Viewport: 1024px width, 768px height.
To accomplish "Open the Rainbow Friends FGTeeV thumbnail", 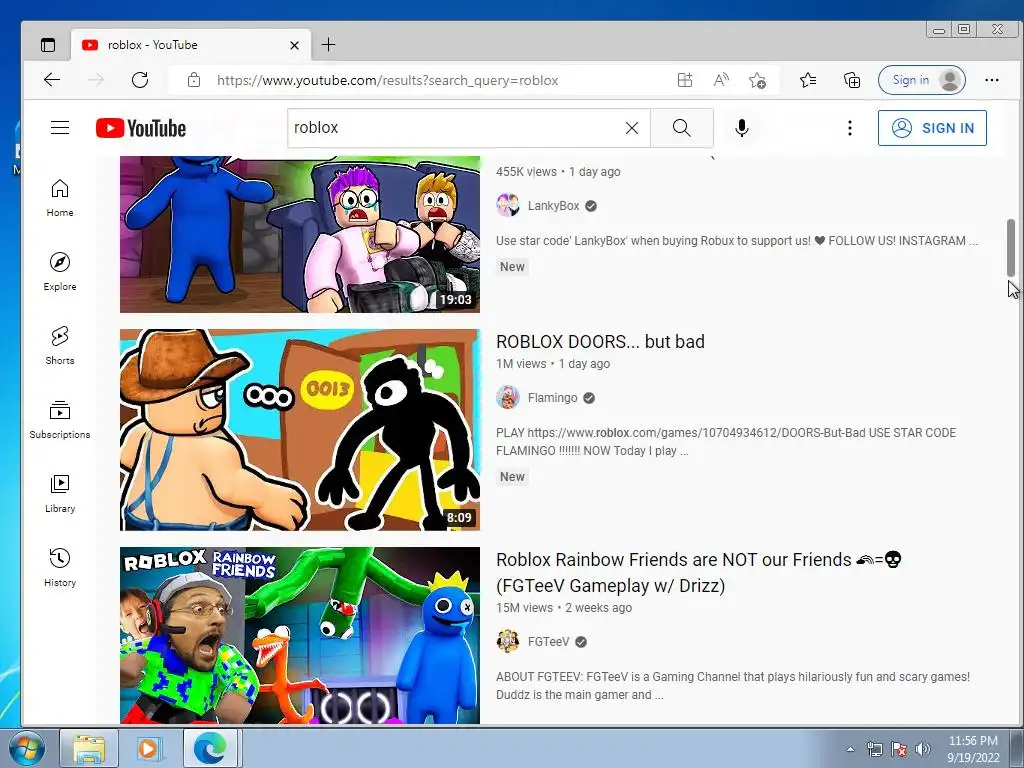I will [x=300, y=635].
